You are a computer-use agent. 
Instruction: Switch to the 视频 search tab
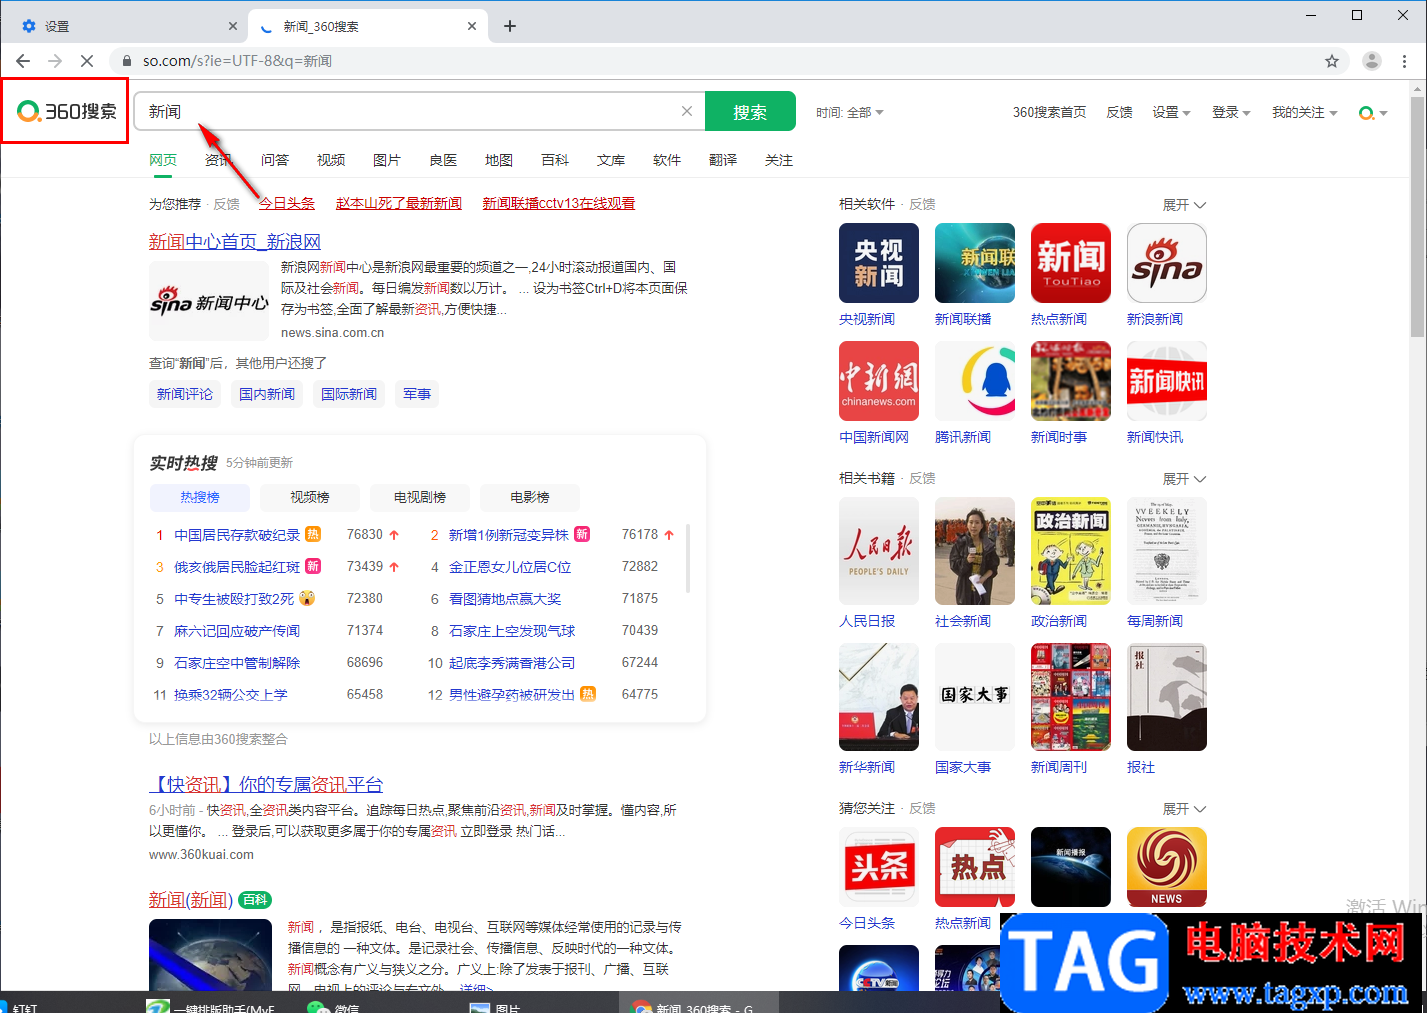coord(331,160)
